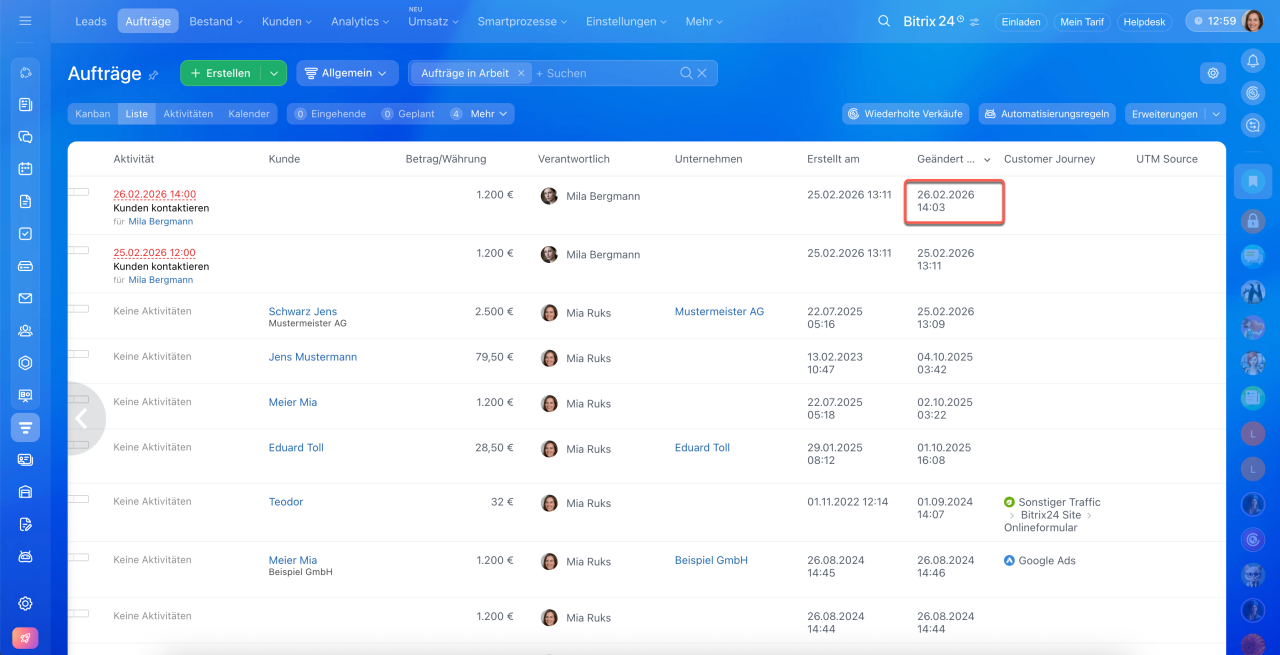
Task: Click the Automatisierungsregeln button
Action: coord(1047,114)
